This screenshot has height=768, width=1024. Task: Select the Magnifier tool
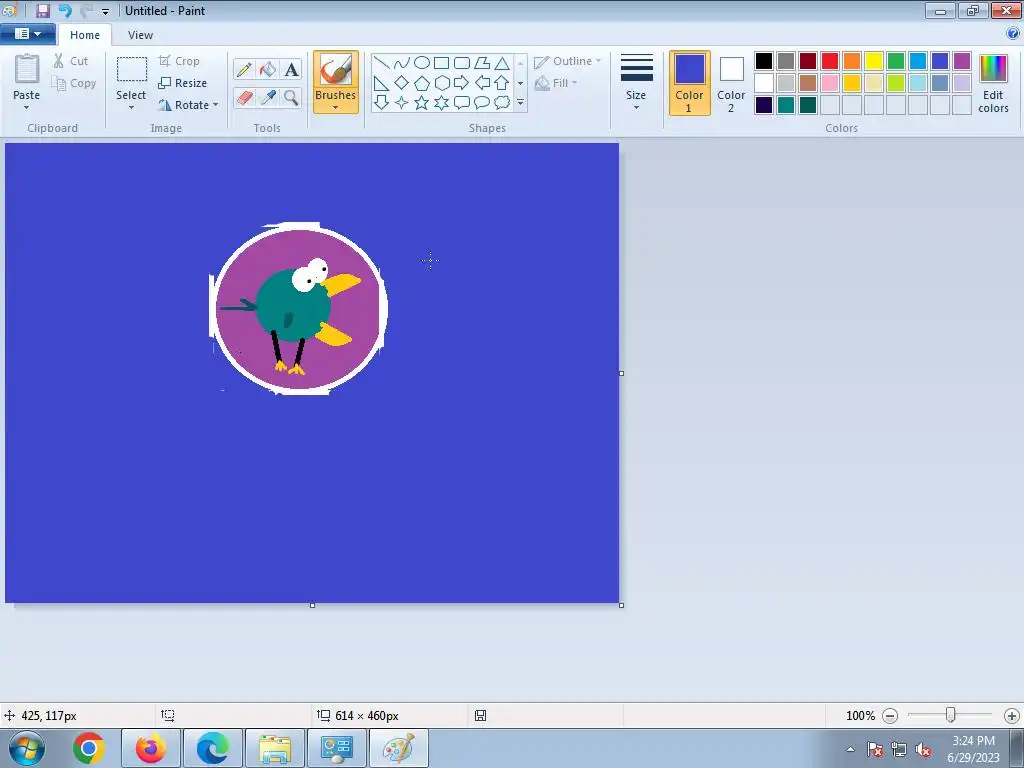pos(291,97)
